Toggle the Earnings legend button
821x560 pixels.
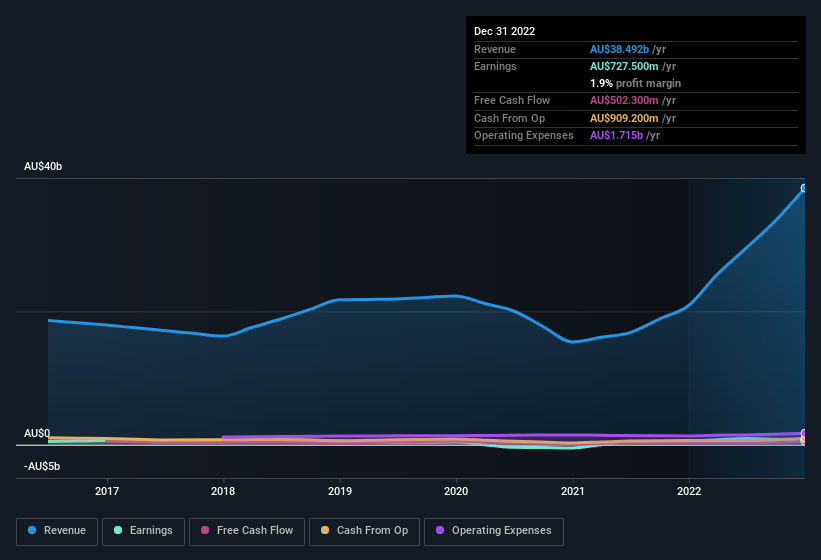[143, 531]
